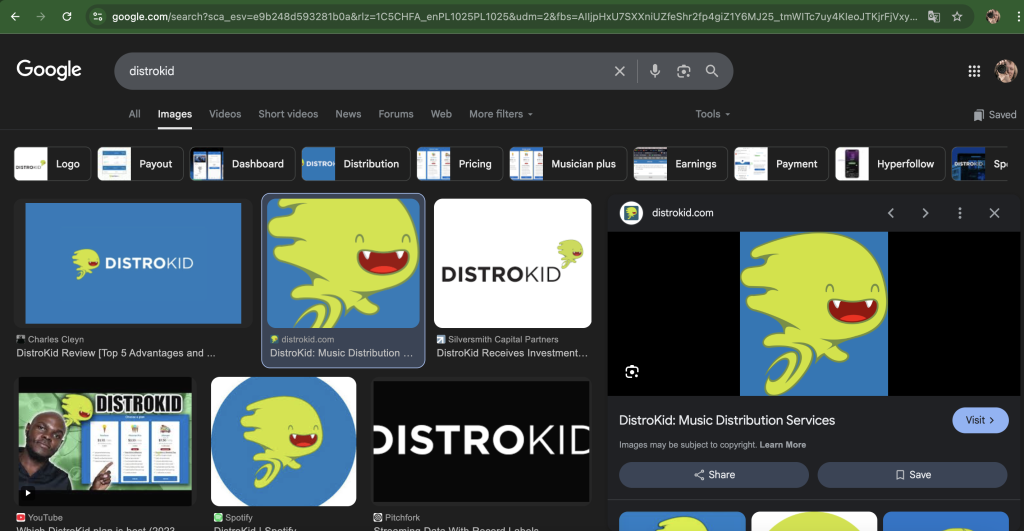Start voice search with microphone icon
1024x531 pixels.
(654, 71)
